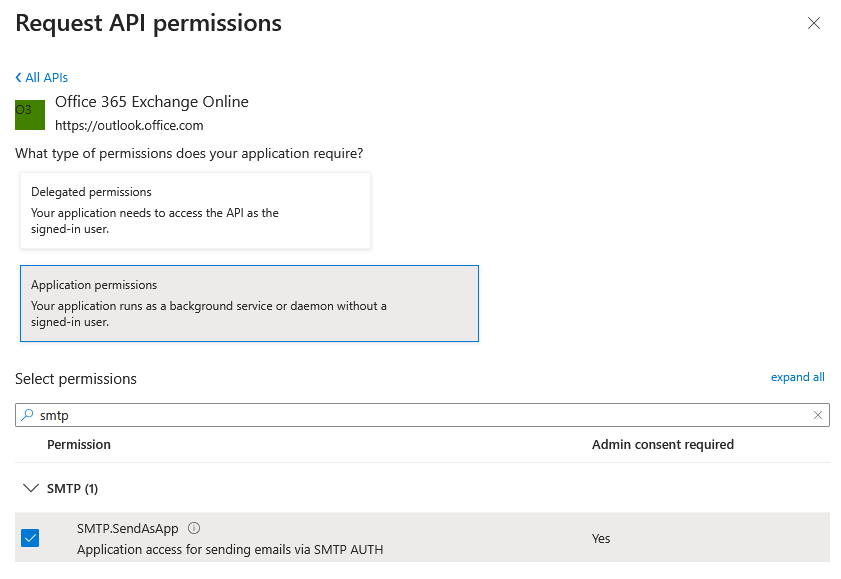Click the SMTP (1) group label
841x579 pixels.
(72, 488)
